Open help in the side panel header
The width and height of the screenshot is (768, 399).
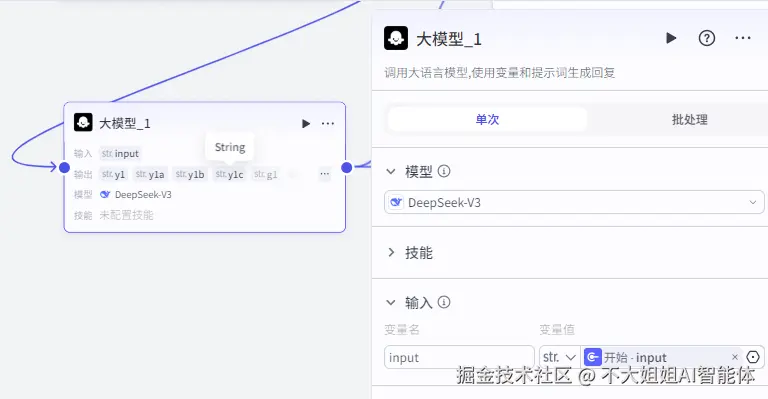tap(707, 38)
